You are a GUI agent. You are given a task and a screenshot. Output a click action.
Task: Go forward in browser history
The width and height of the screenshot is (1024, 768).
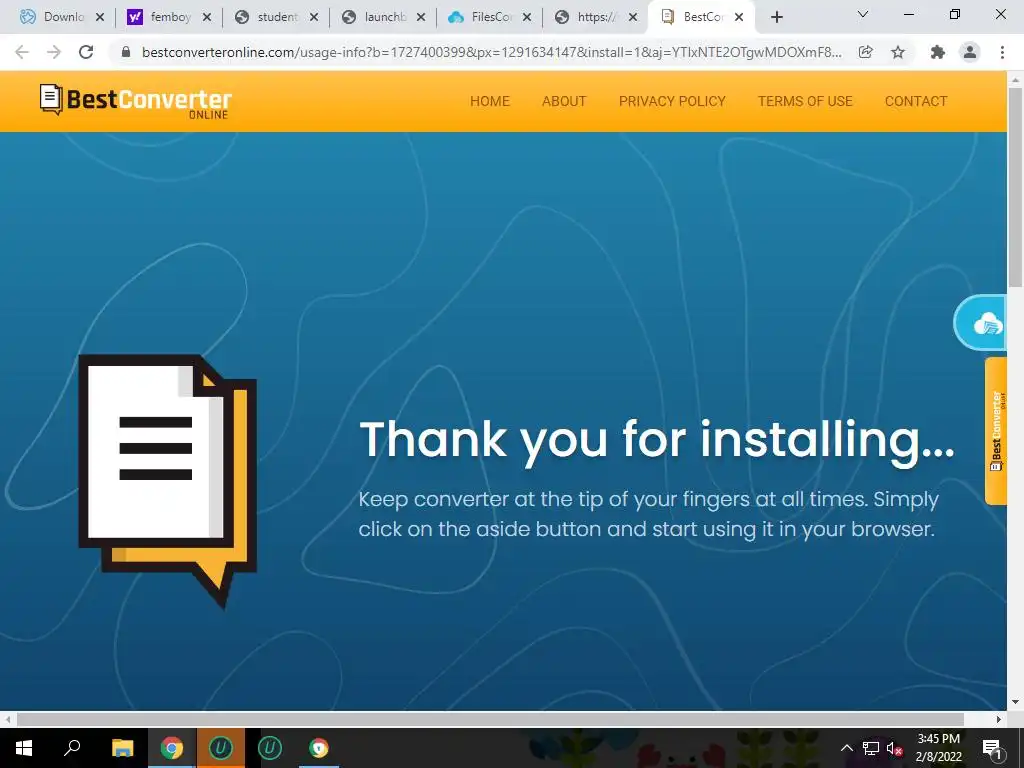pos(54,52)
